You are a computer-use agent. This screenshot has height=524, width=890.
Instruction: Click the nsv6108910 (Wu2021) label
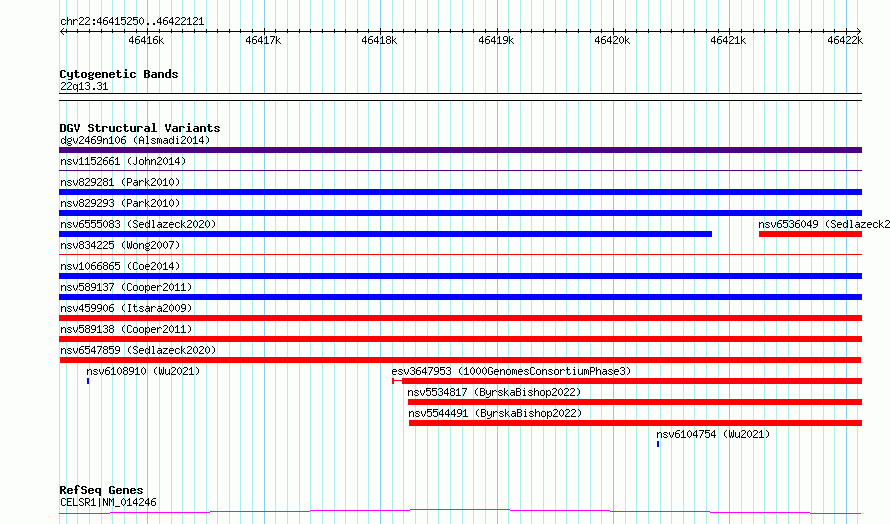(144, 371)
